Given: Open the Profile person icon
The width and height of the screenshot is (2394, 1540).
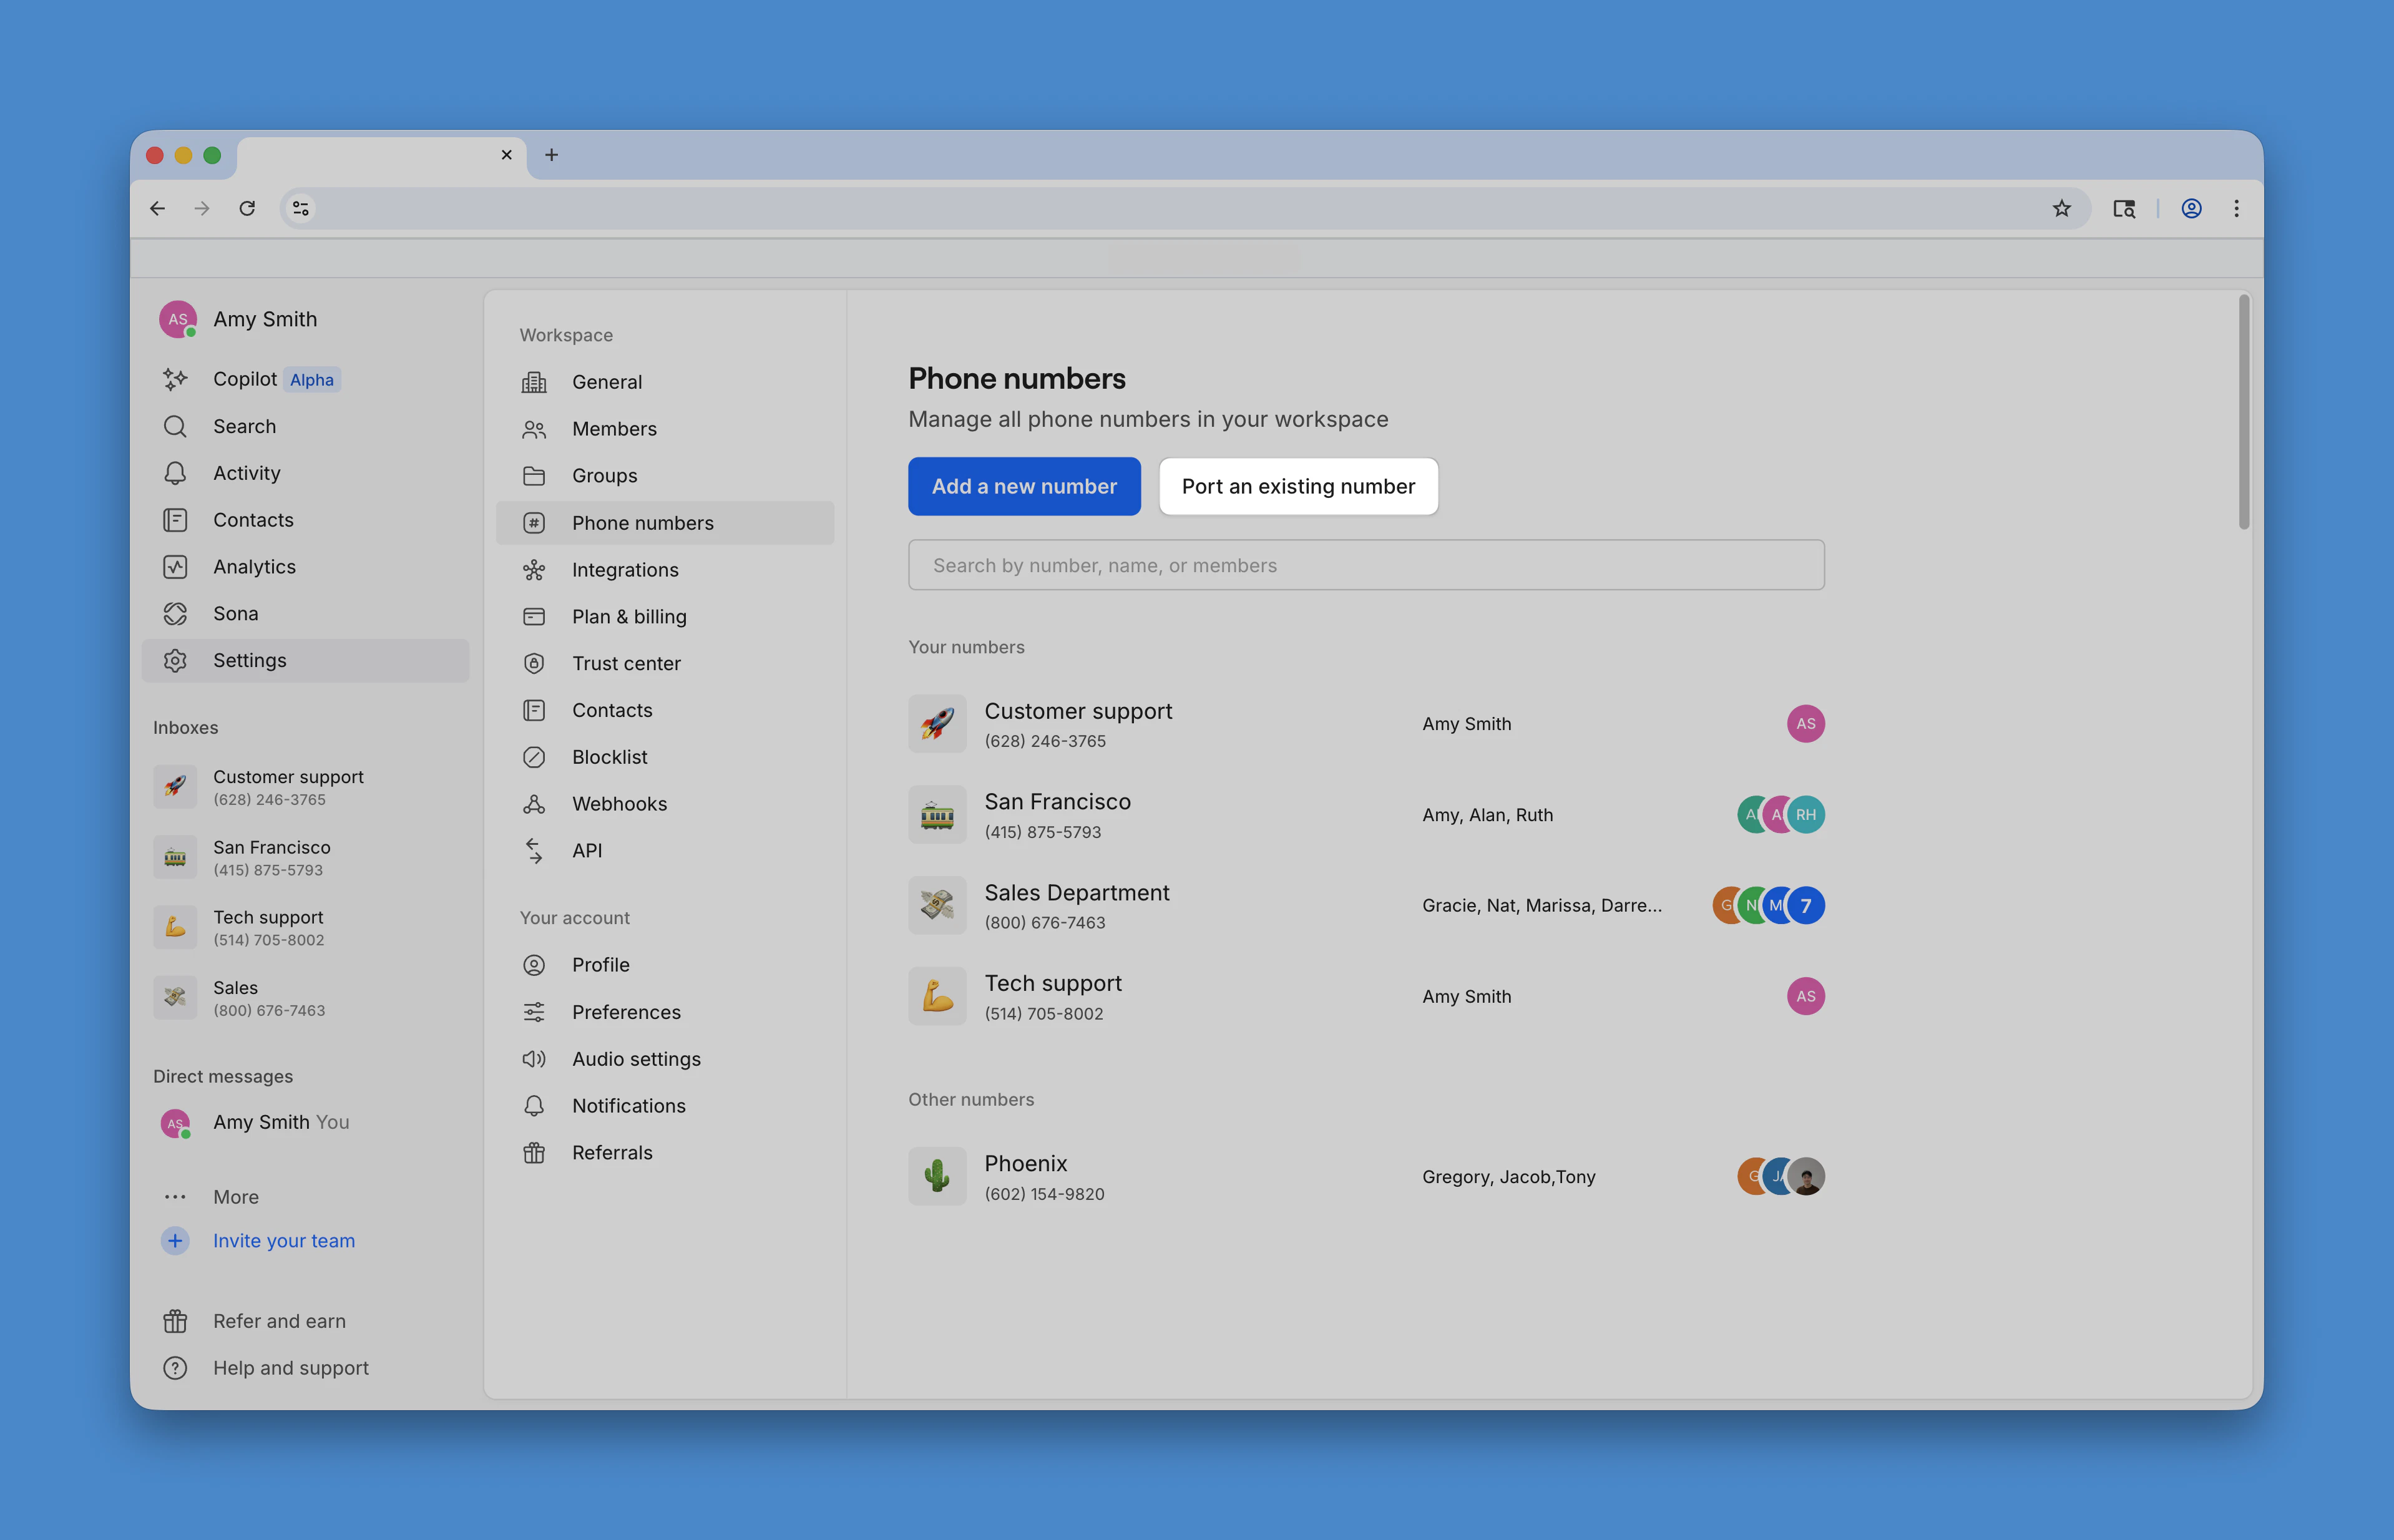Looking at the screenshot, I should pyautogui.click(x=534, y=965).
